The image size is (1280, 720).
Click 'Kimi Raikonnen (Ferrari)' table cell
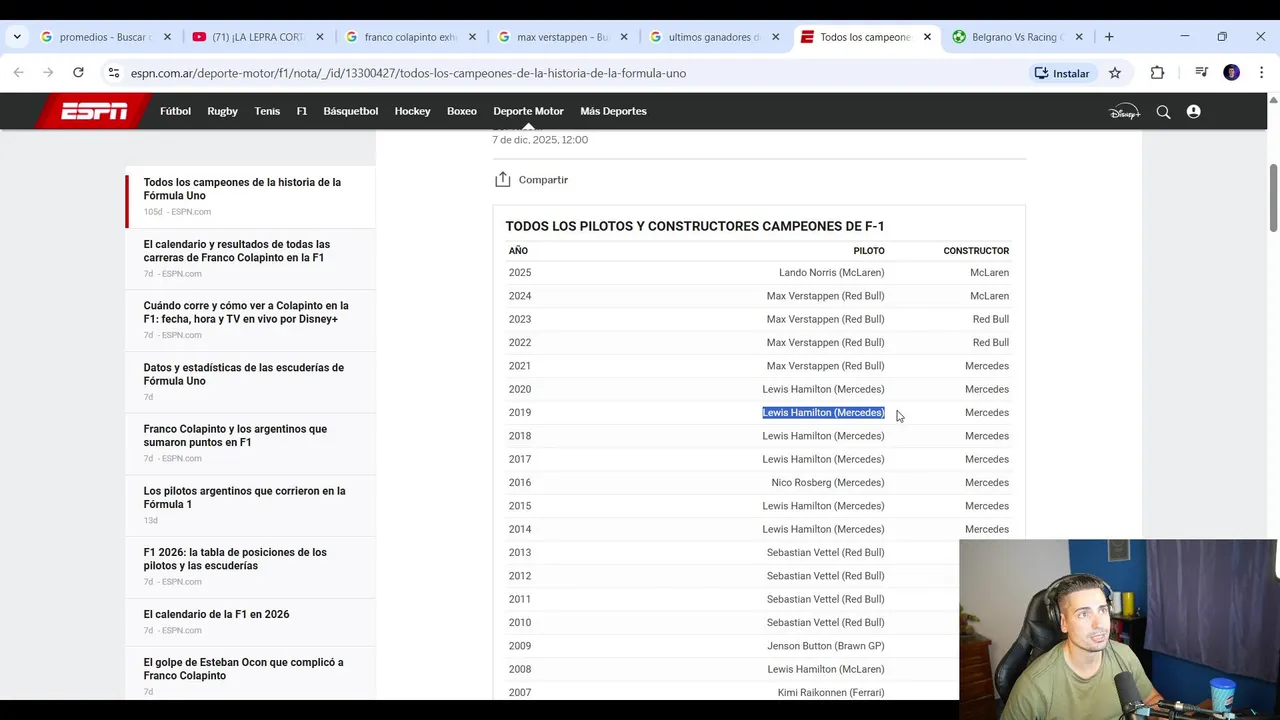pyautogui.click(x=831, y=693)
